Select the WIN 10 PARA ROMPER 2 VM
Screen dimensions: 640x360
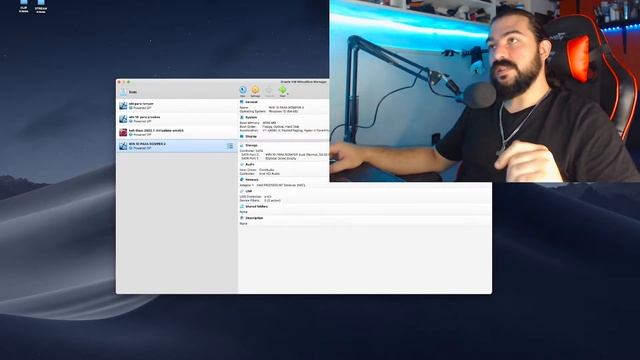point(176,146)
